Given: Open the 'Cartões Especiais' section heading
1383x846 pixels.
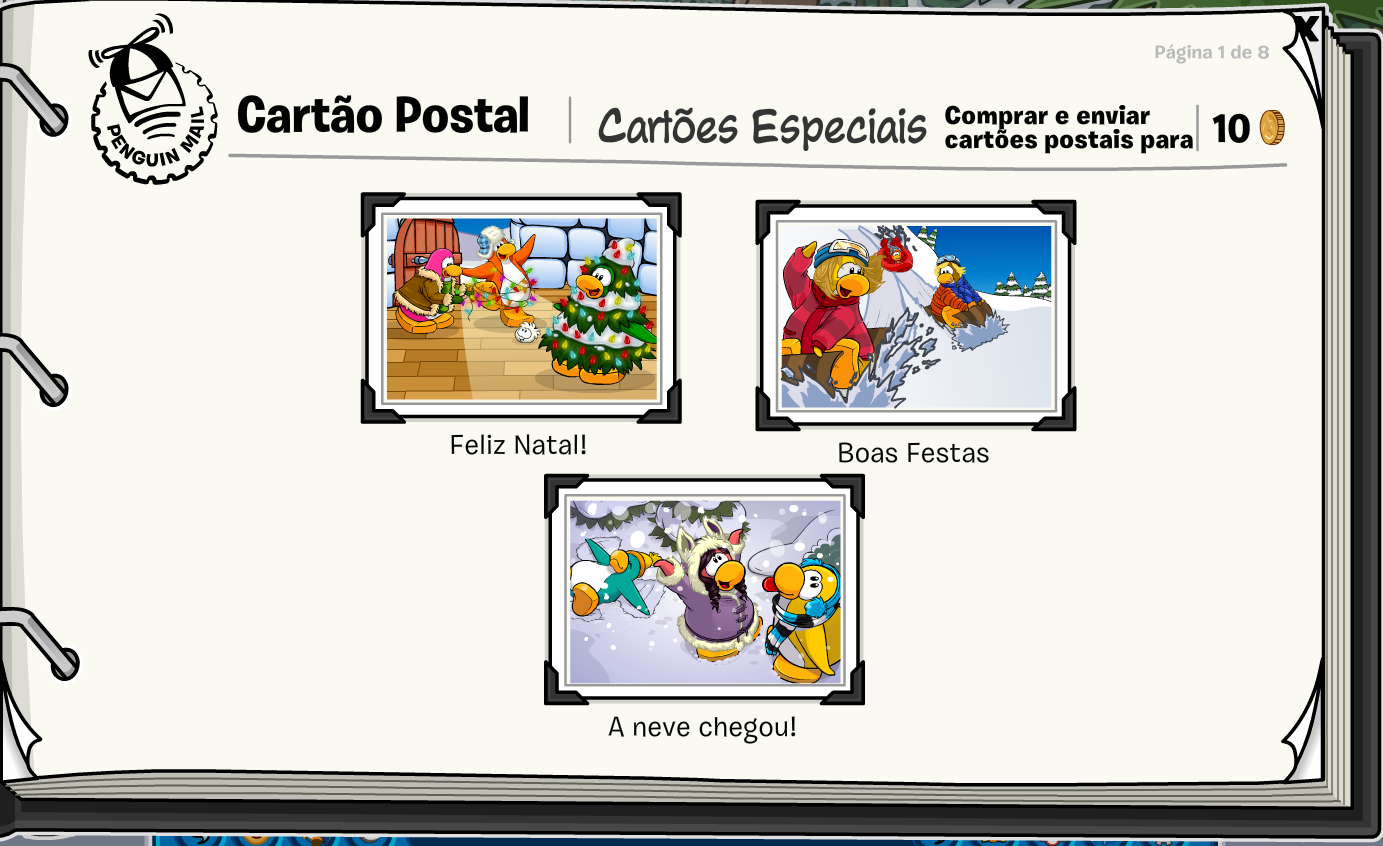Looking at the screenshot, I should click(762, 126).
